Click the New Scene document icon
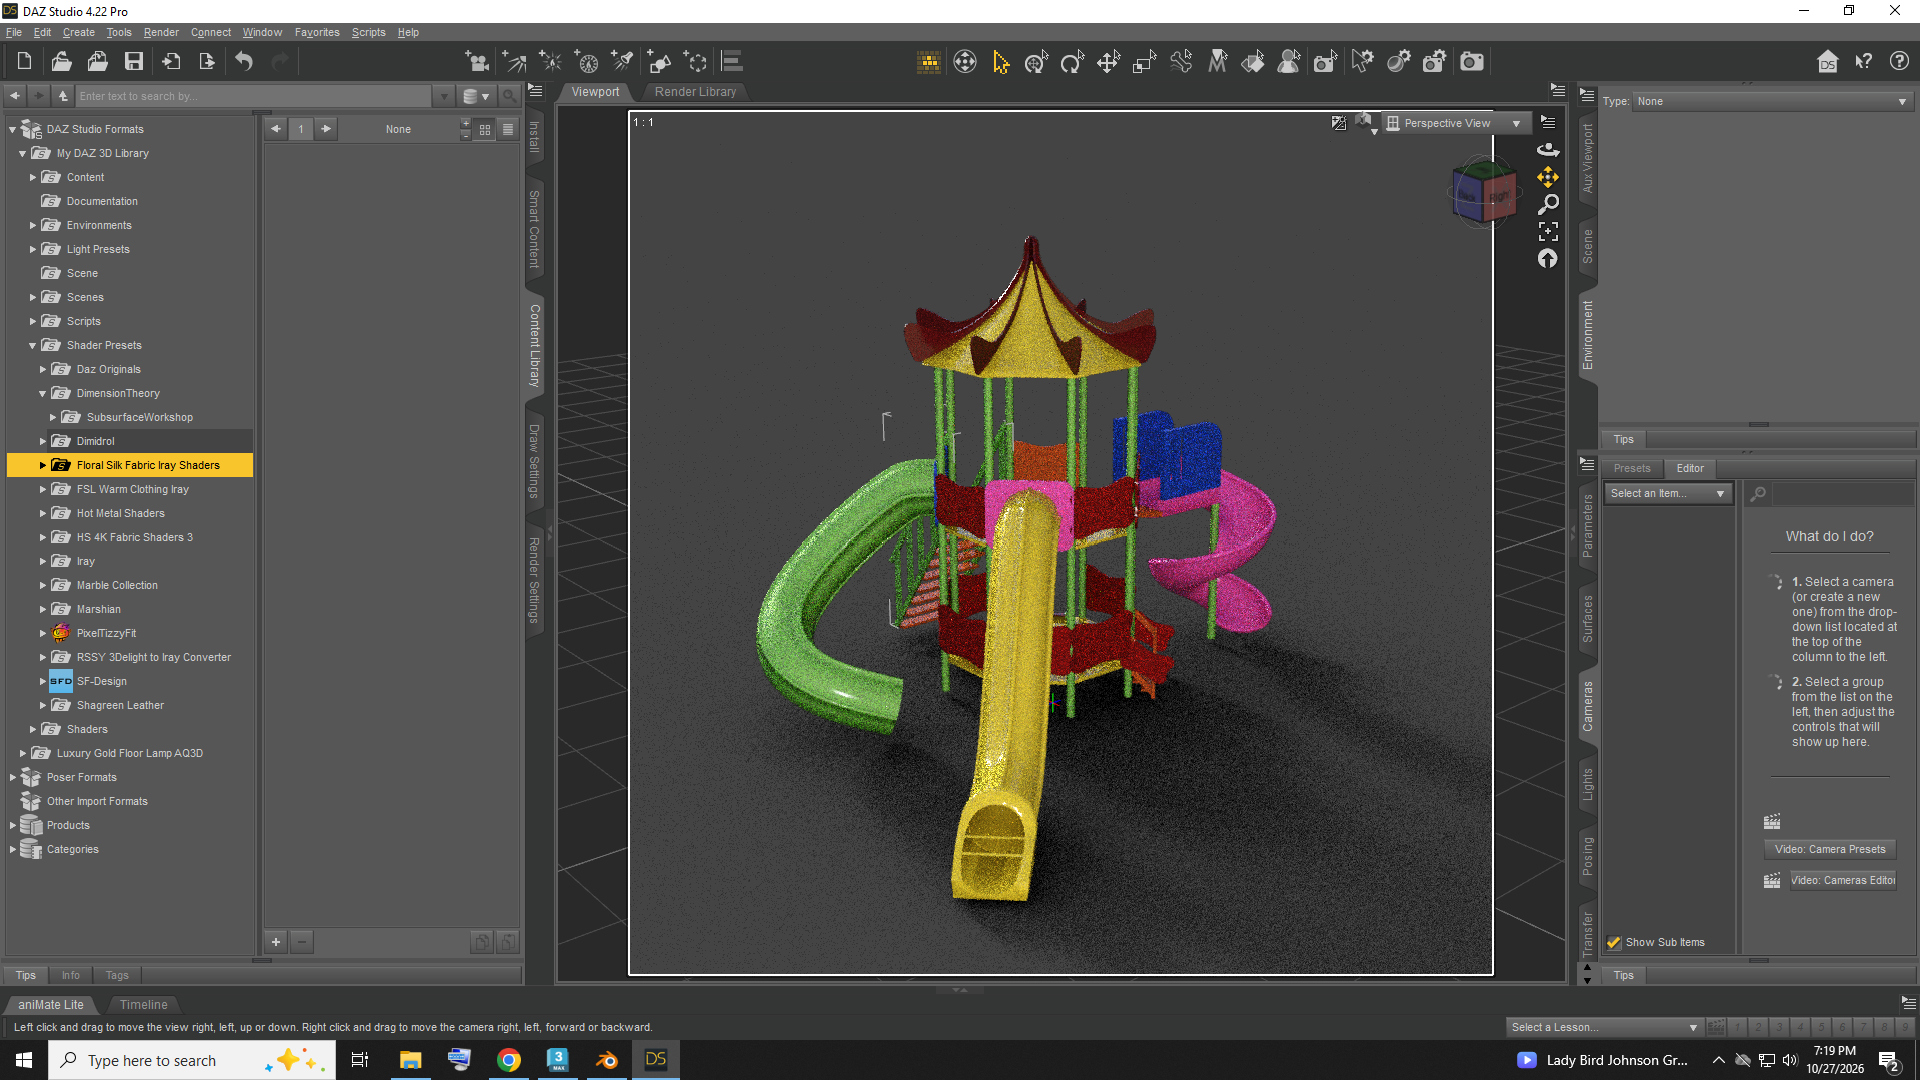 pos(24,62)
